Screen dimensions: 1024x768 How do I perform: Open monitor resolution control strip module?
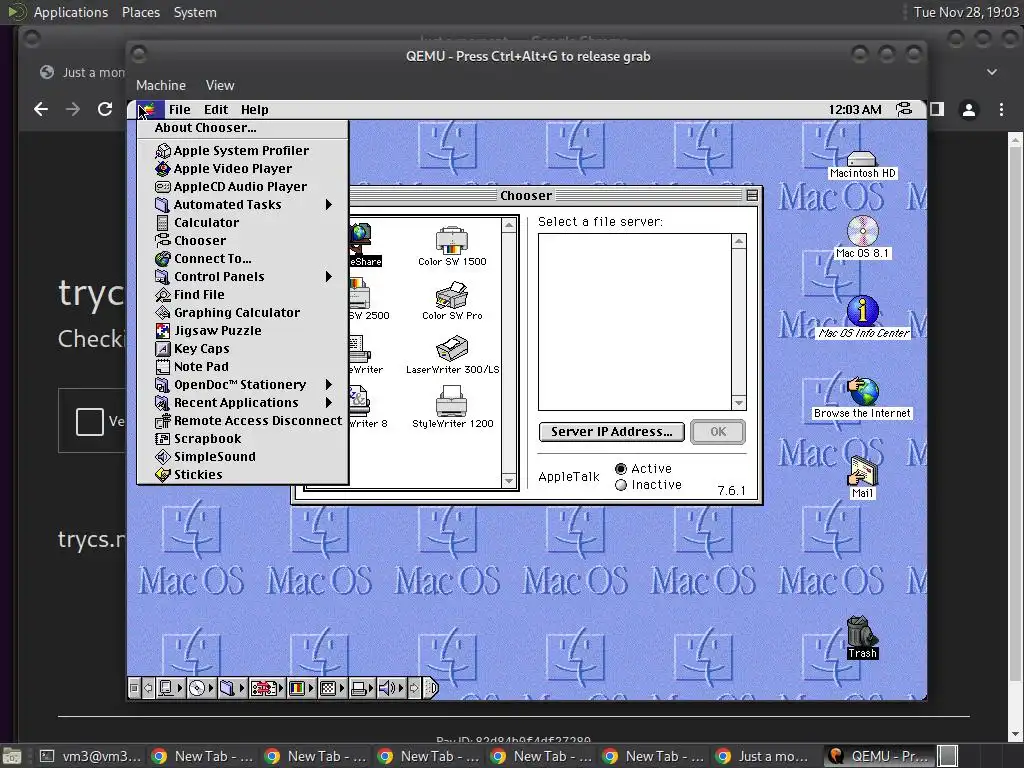pos(332,688)
